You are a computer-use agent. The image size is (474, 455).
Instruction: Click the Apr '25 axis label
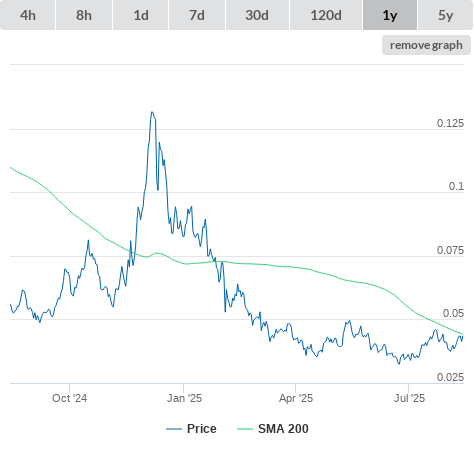pos(296,398)
